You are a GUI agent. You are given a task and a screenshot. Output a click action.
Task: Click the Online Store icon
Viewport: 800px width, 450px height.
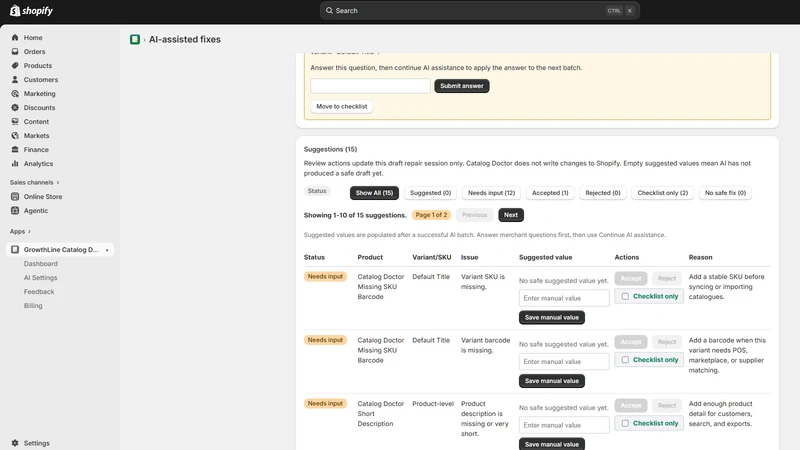point(15,196)
